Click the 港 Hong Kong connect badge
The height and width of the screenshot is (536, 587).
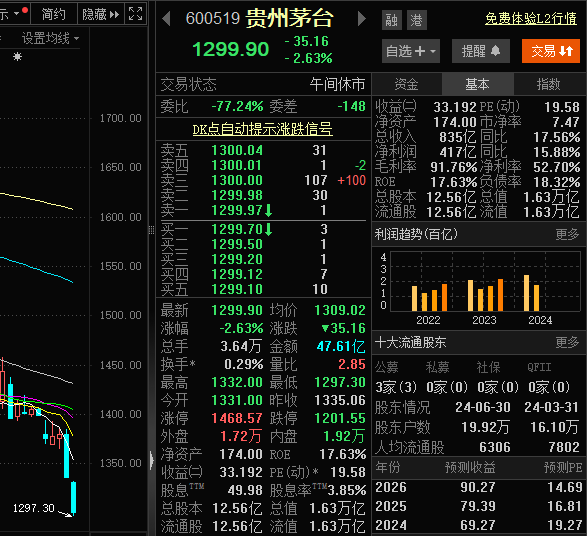[416, 20]
